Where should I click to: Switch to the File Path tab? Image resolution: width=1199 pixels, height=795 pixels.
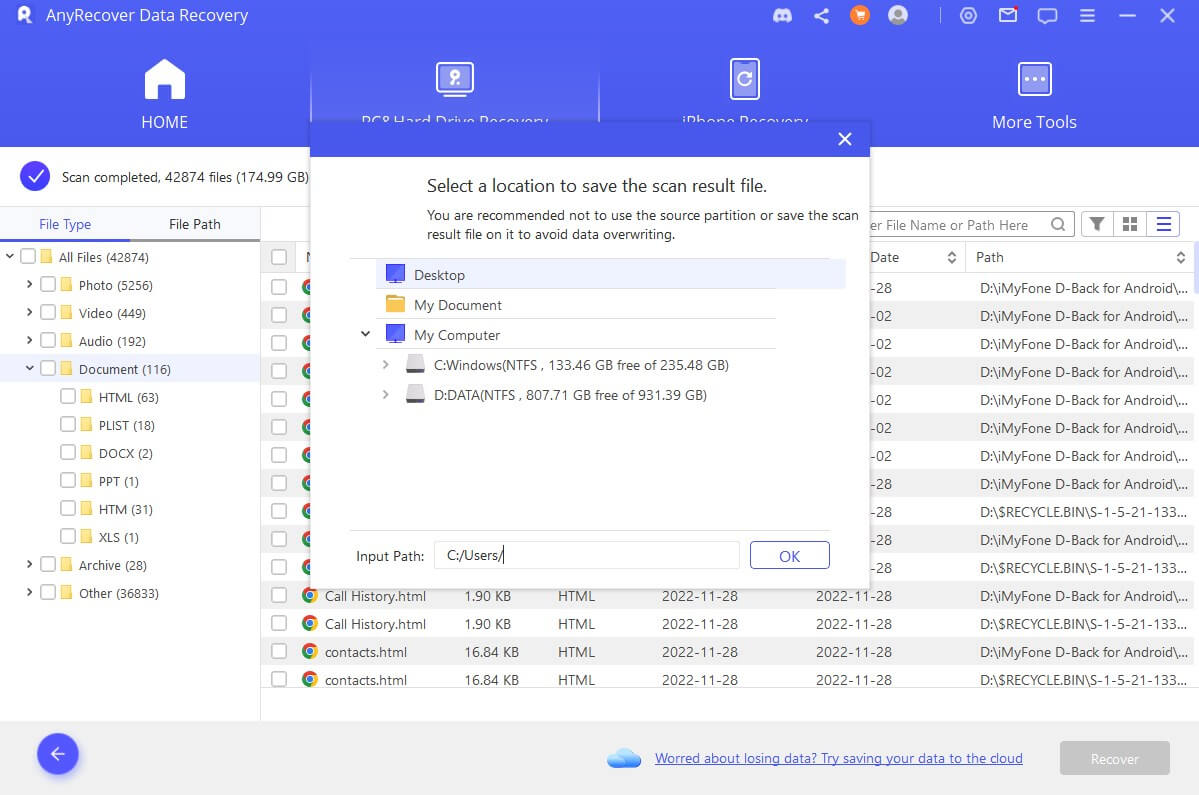[194, 224]
